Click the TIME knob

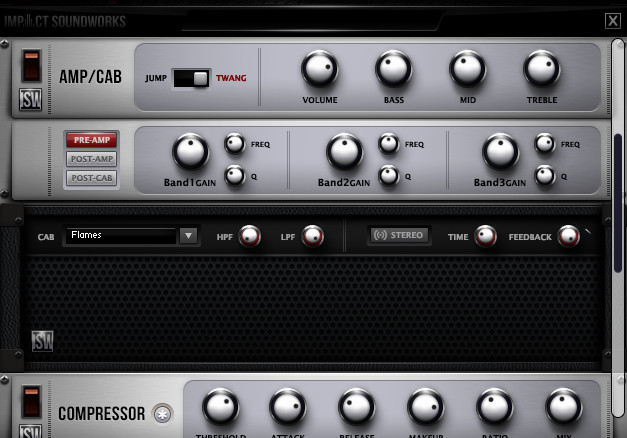click(486, 236)
